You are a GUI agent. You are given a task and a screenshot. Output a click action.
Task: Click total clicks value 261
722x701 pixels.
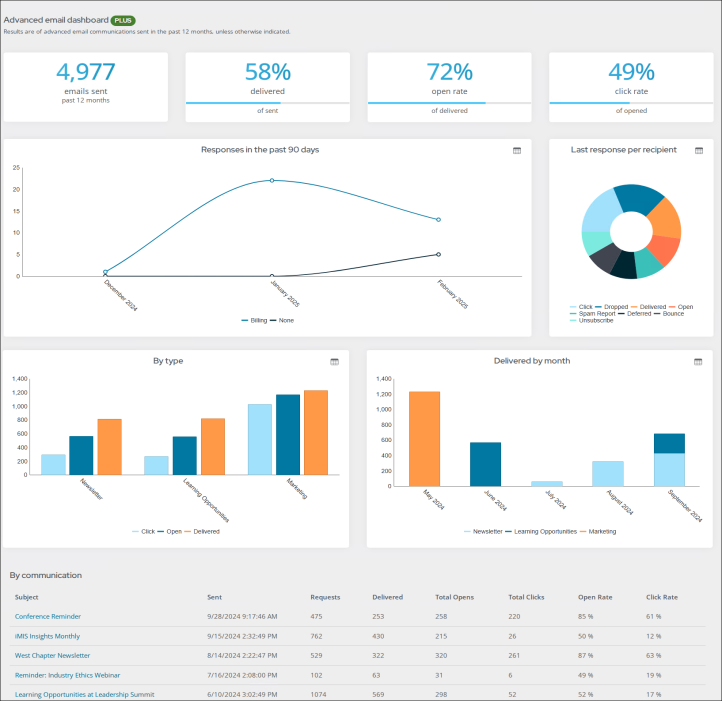click(514, 655)
